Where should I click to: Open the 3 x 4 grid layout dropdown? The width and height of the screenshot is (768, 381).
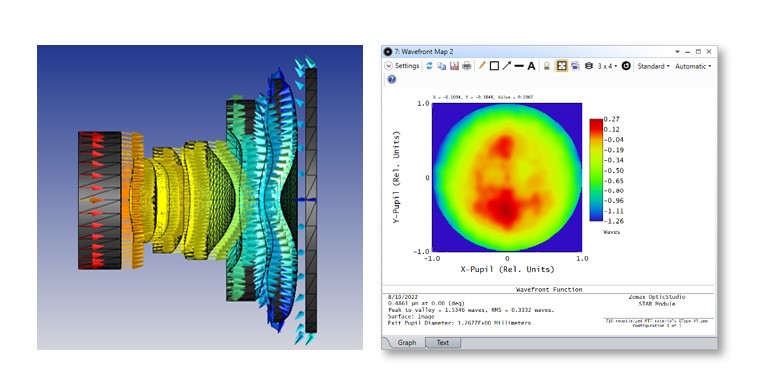coord(607,66)
